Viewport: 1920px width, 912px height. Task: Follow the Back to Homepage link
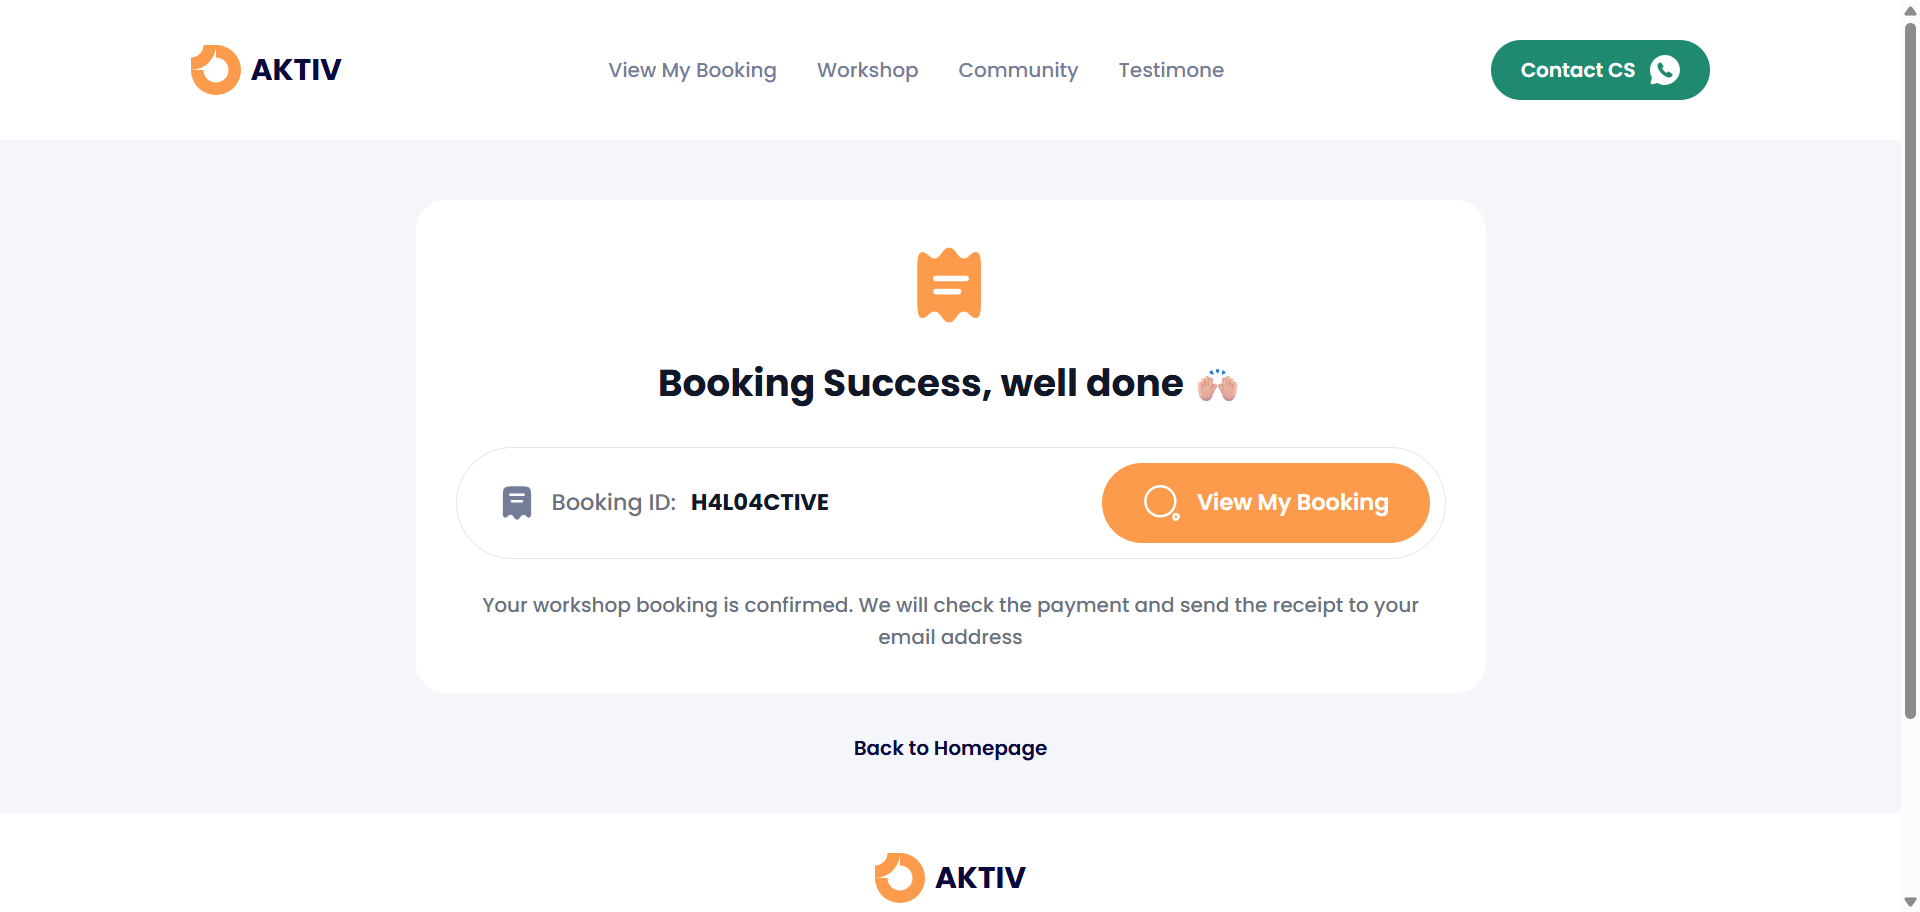click(950, 748)
